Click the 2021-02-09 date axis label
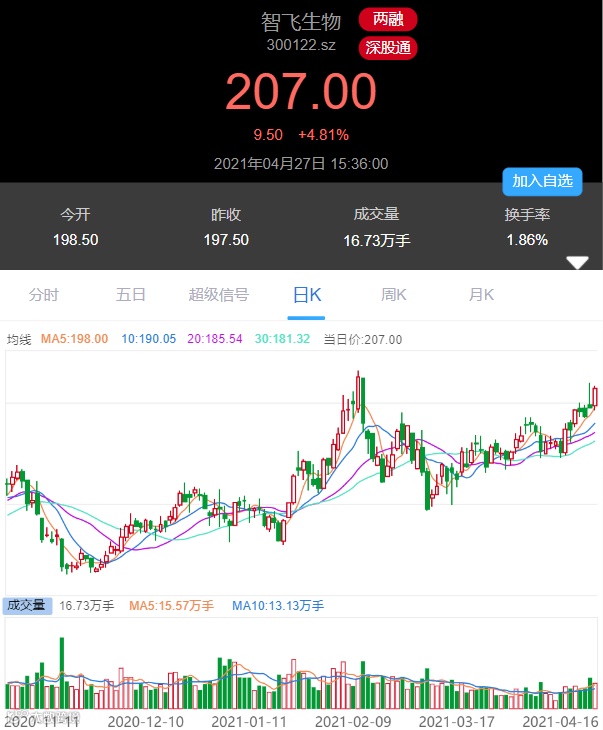 (x=353, y=721)
